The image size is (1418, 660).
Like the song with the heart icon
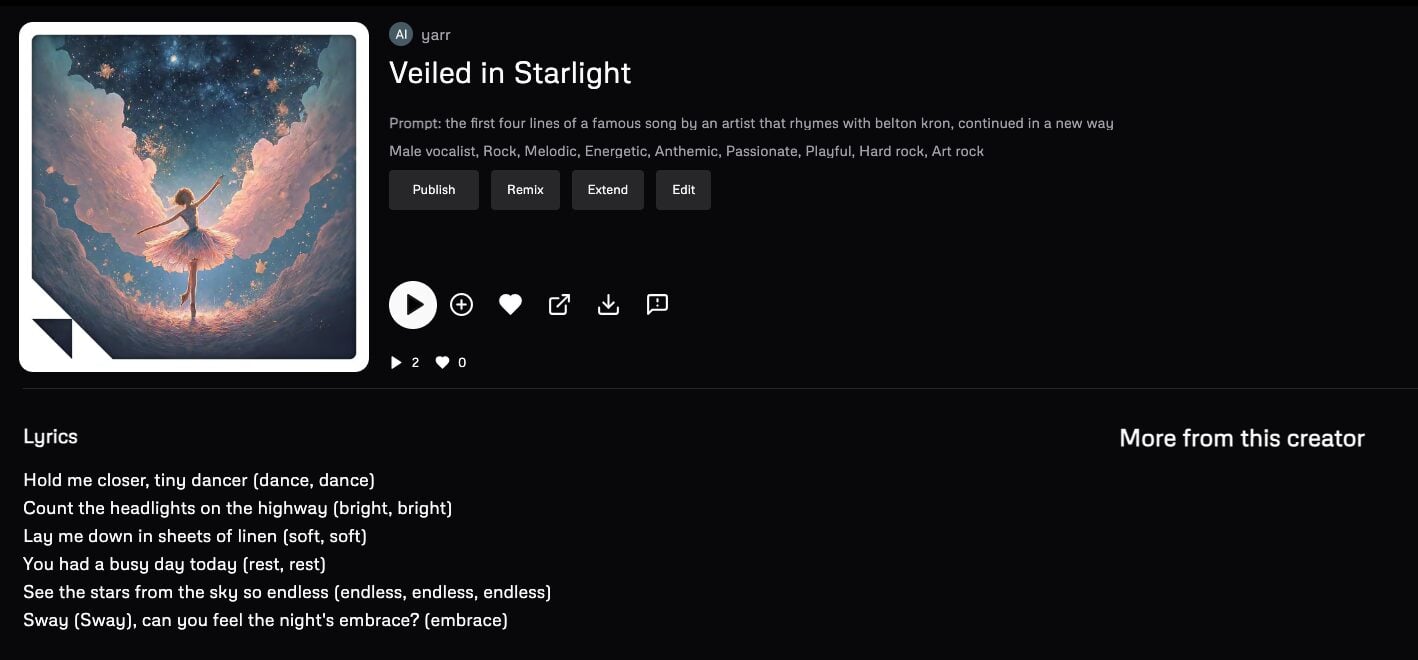pyautogui.click(x=510, y=305)
